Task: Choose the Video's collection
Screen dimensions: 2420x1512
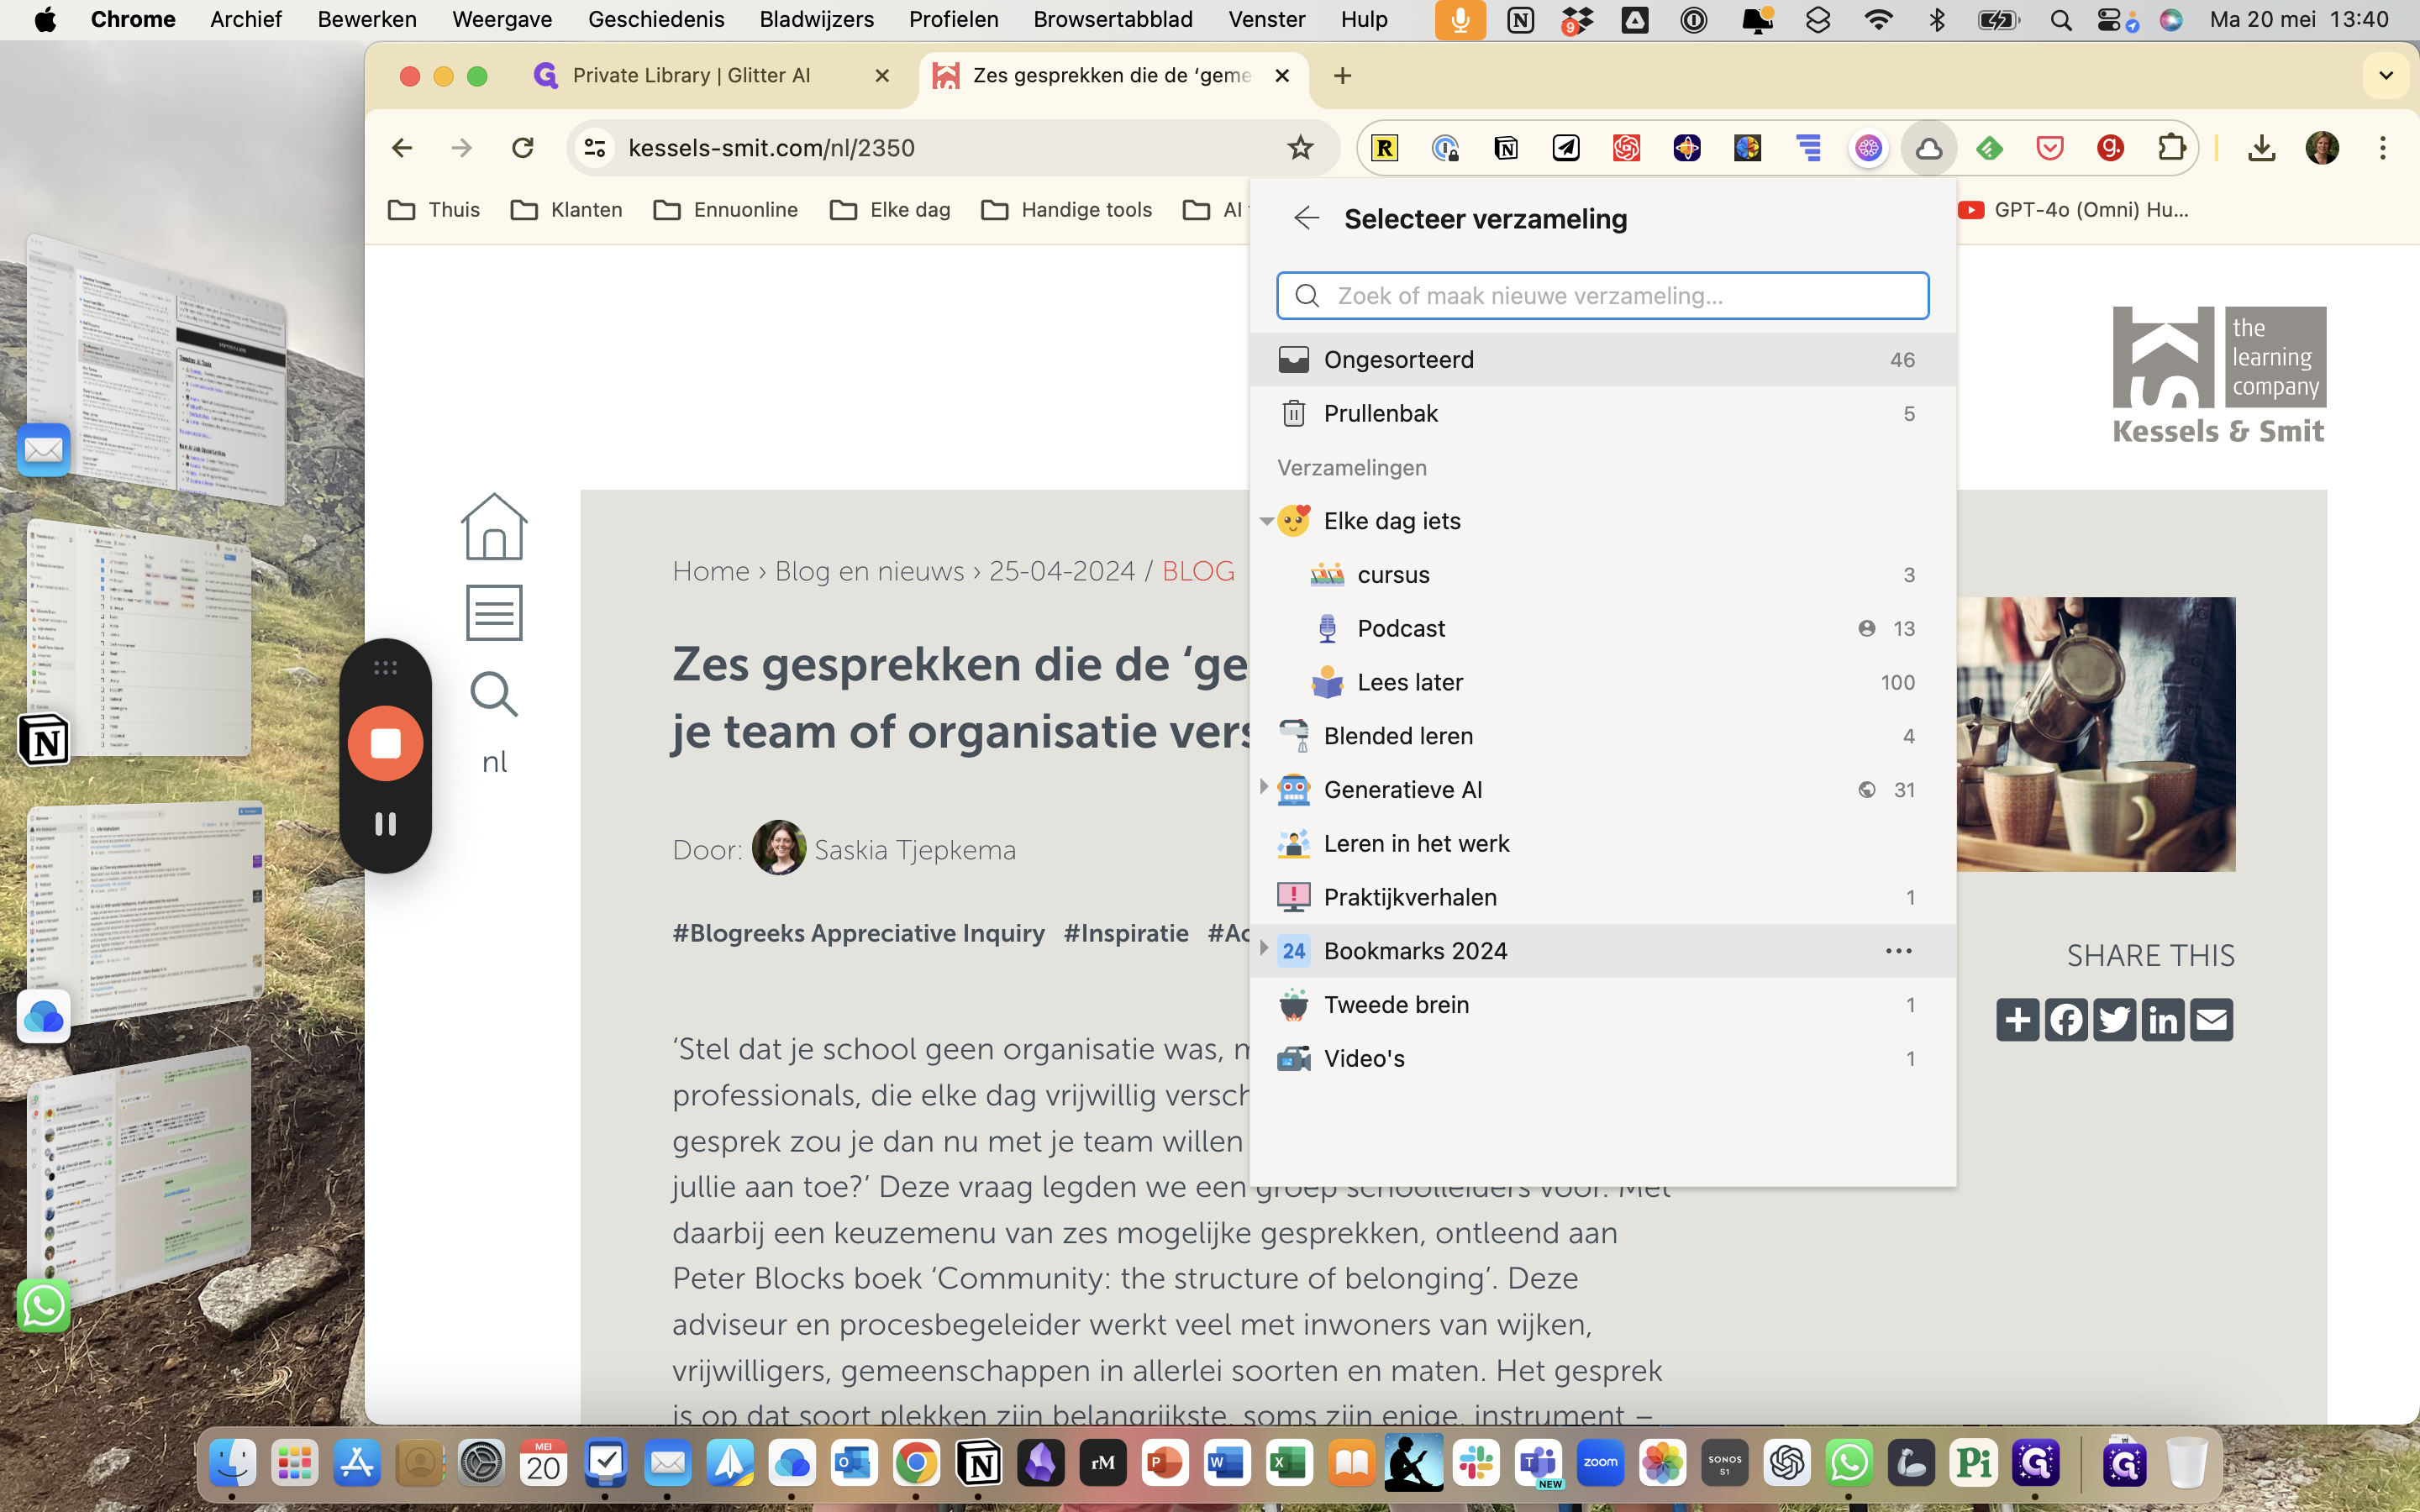Action: pyautogui.click(x=1602, y=1058)
